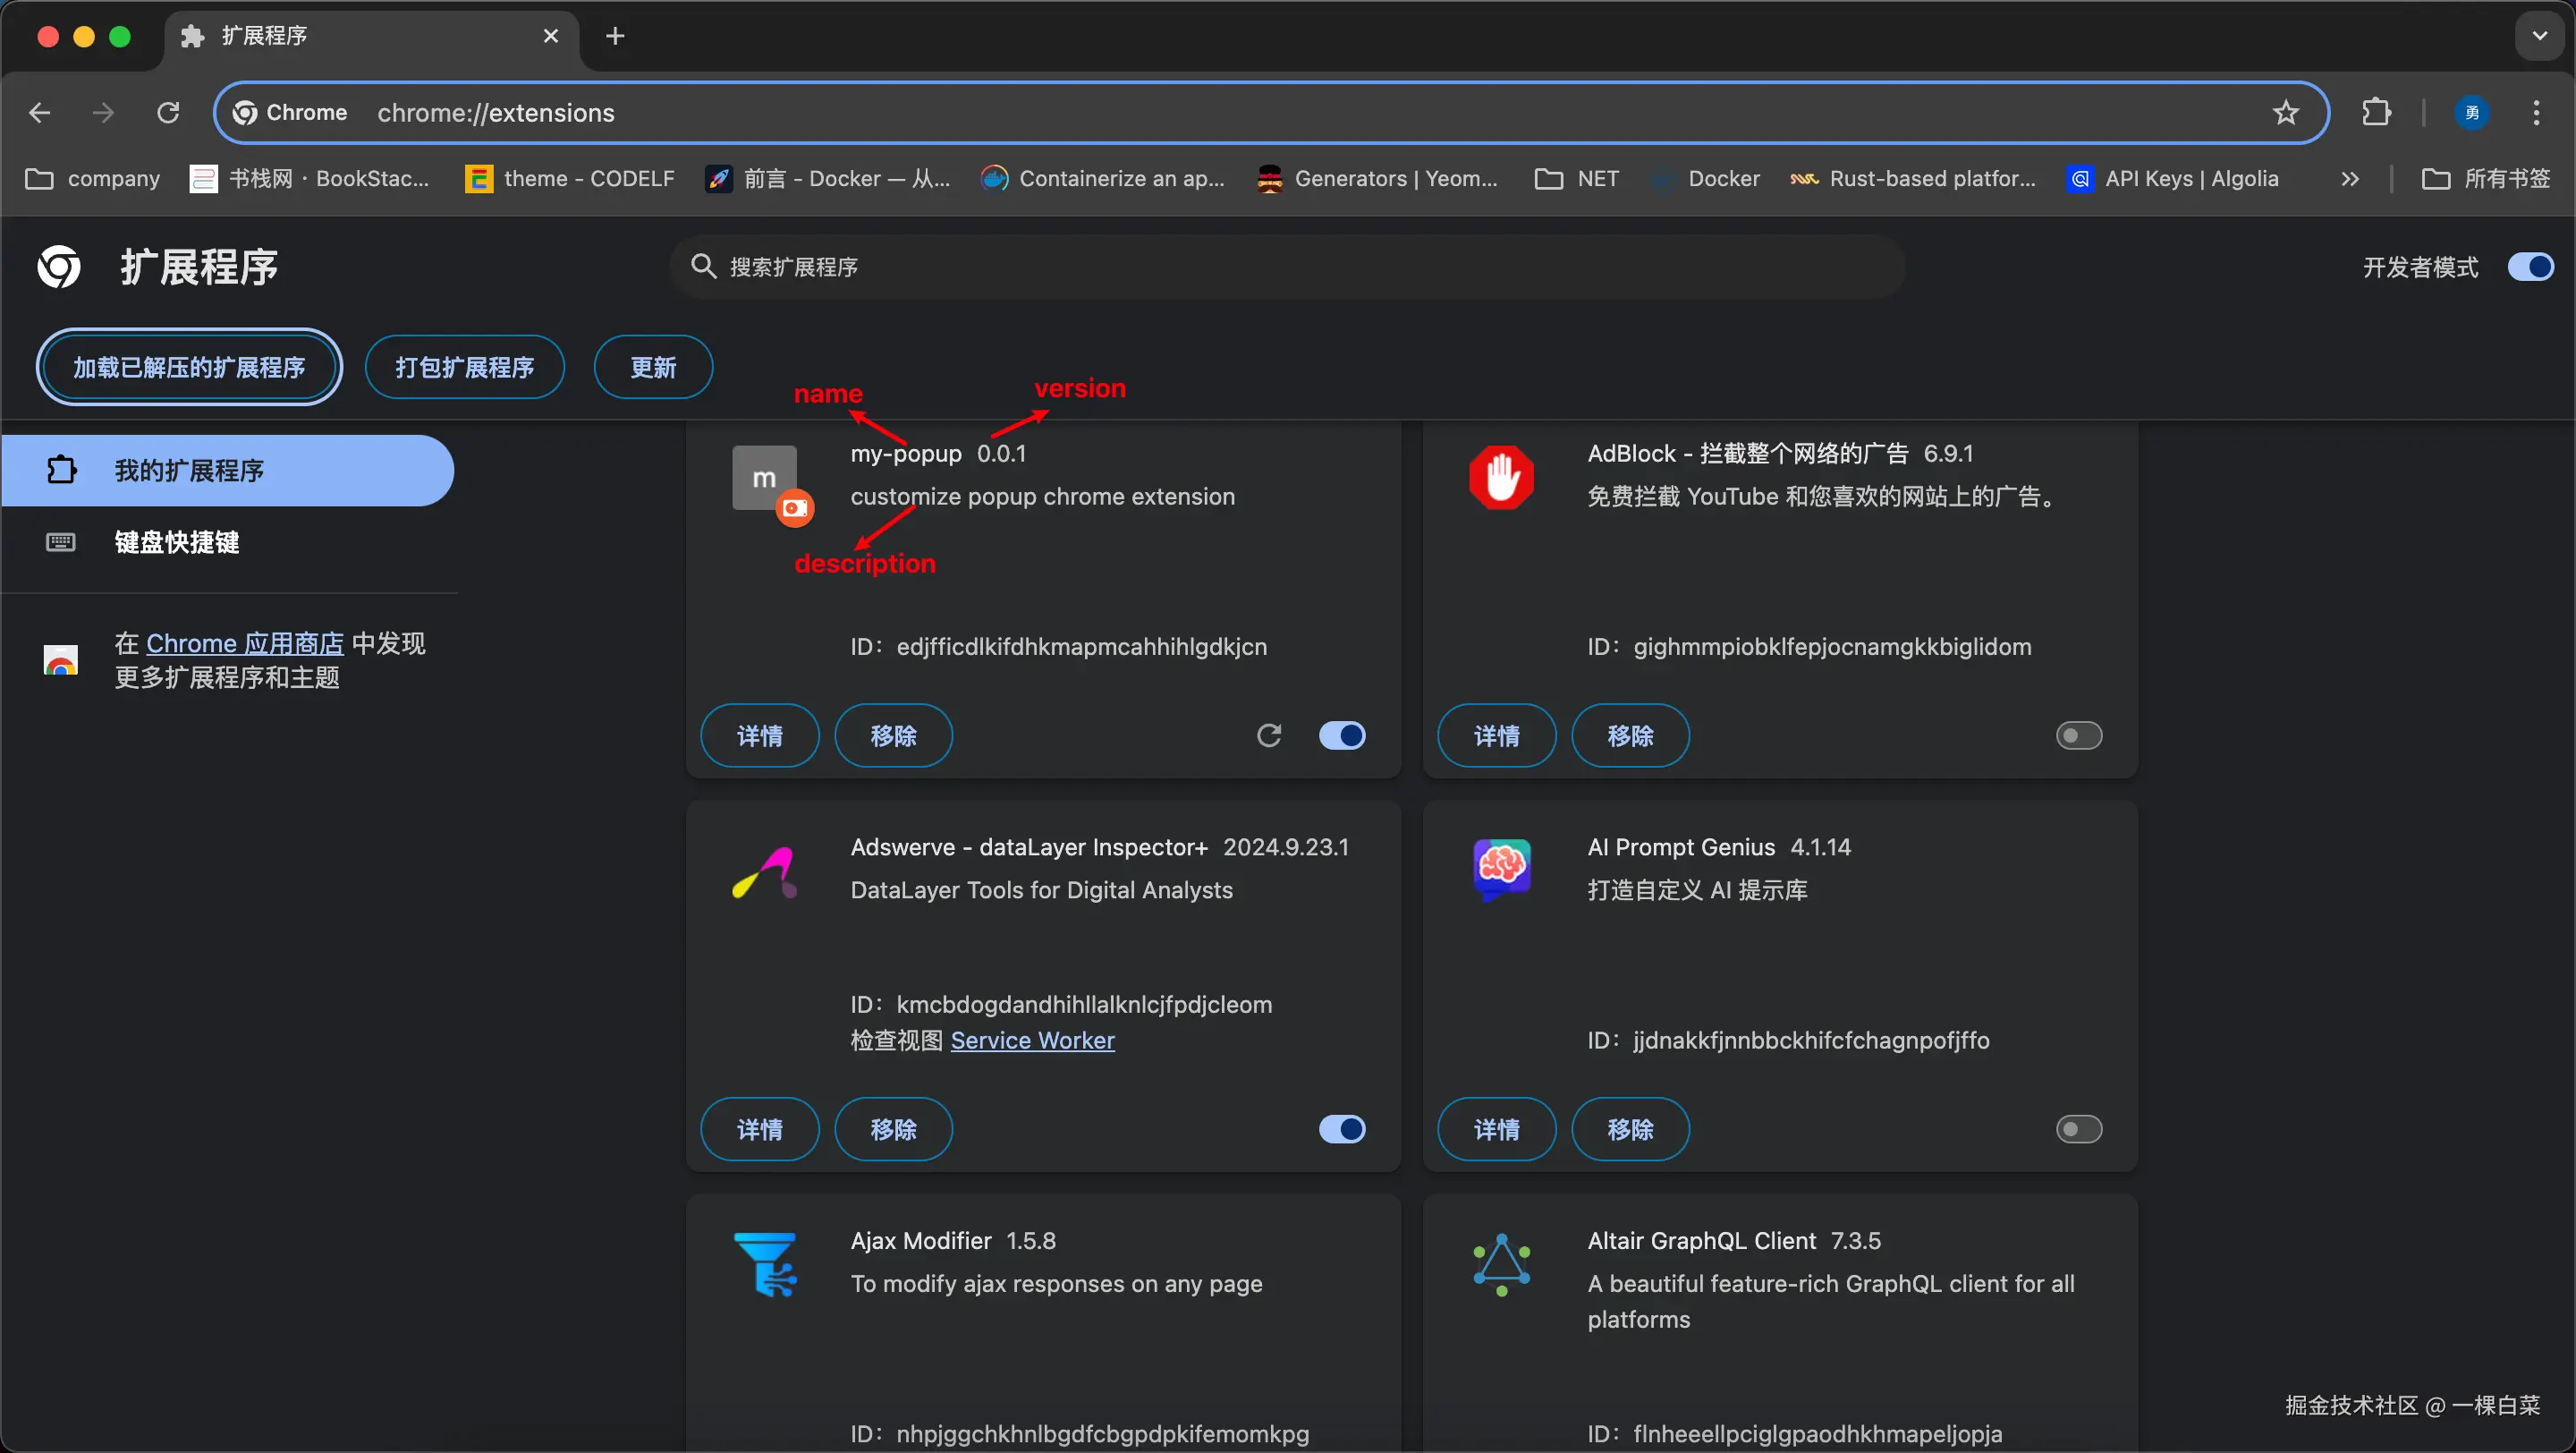Disable the my-popup extension toggle
2576x1453 pixels.
[1342, 736]
